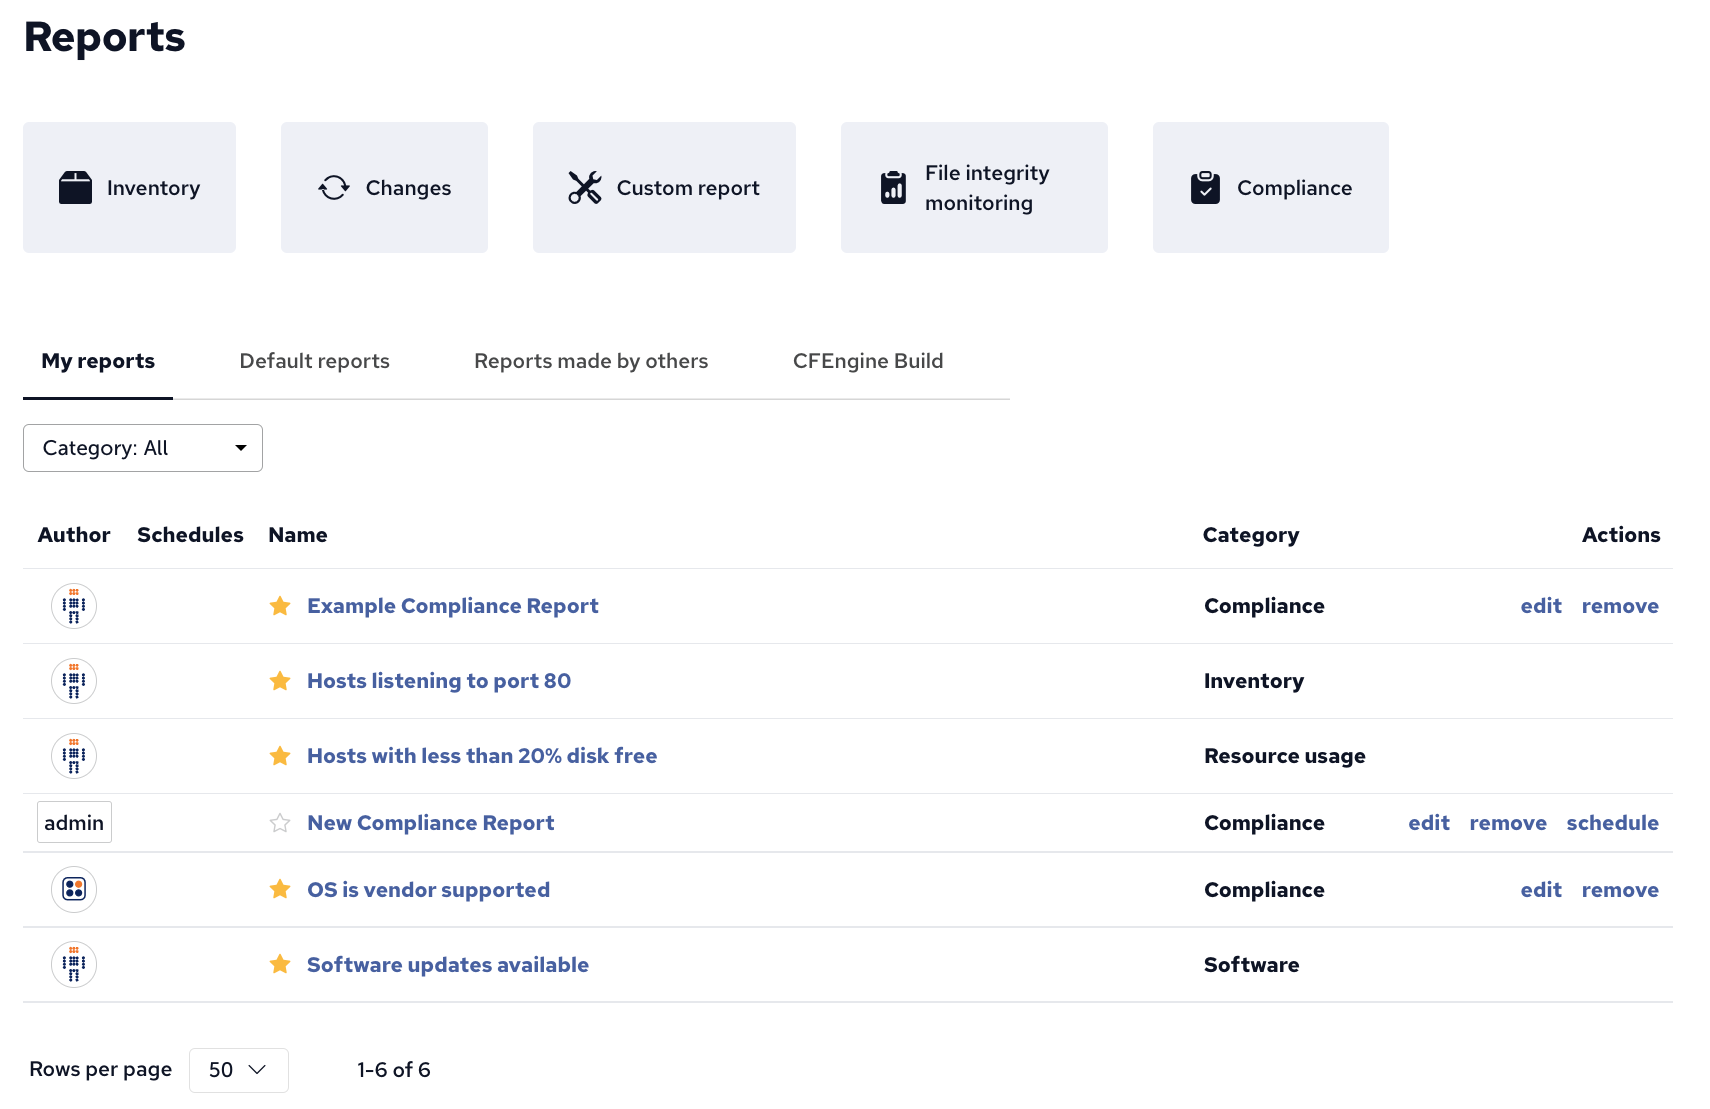Open OS is vendor supported report

click(x=428, y=890)
